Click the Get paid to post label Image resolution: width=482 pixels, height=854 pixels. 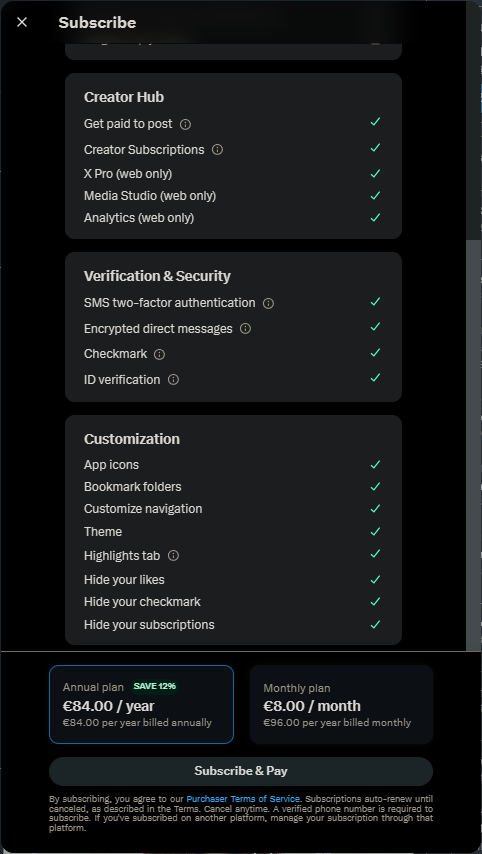point(128,124)
